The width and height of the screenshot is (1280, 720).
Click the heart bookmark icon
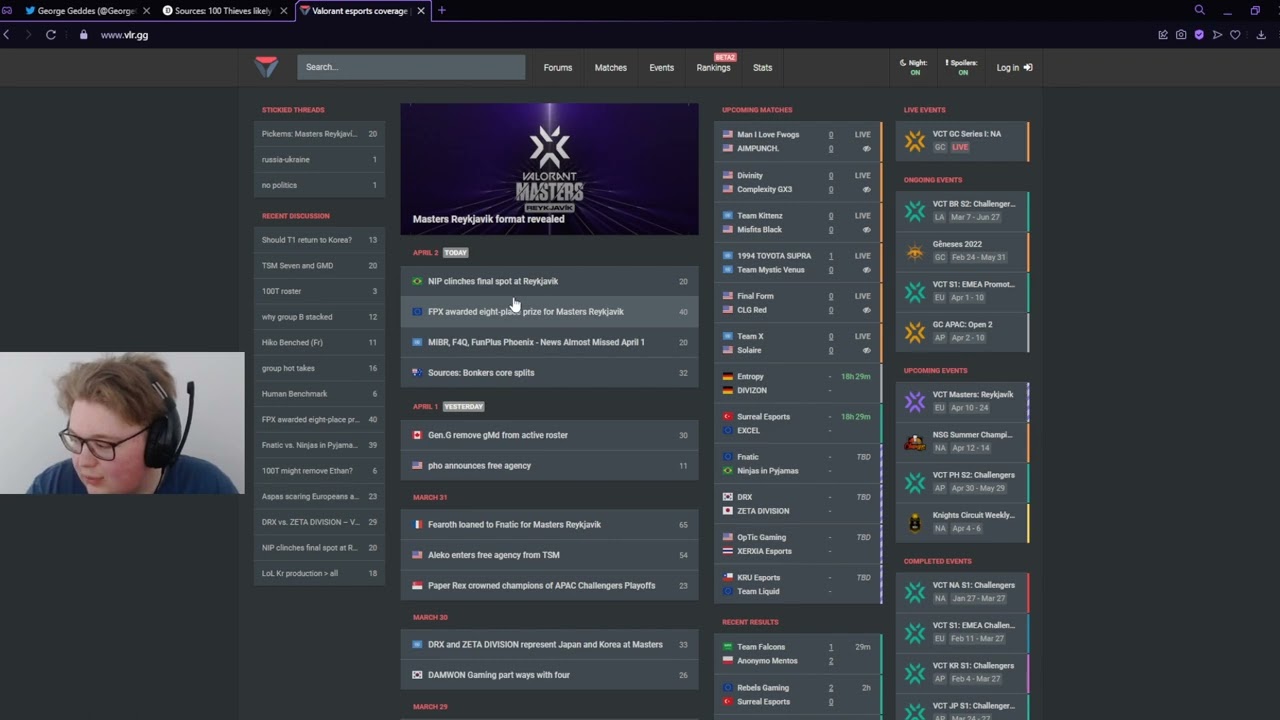(x=1235, y=35)
